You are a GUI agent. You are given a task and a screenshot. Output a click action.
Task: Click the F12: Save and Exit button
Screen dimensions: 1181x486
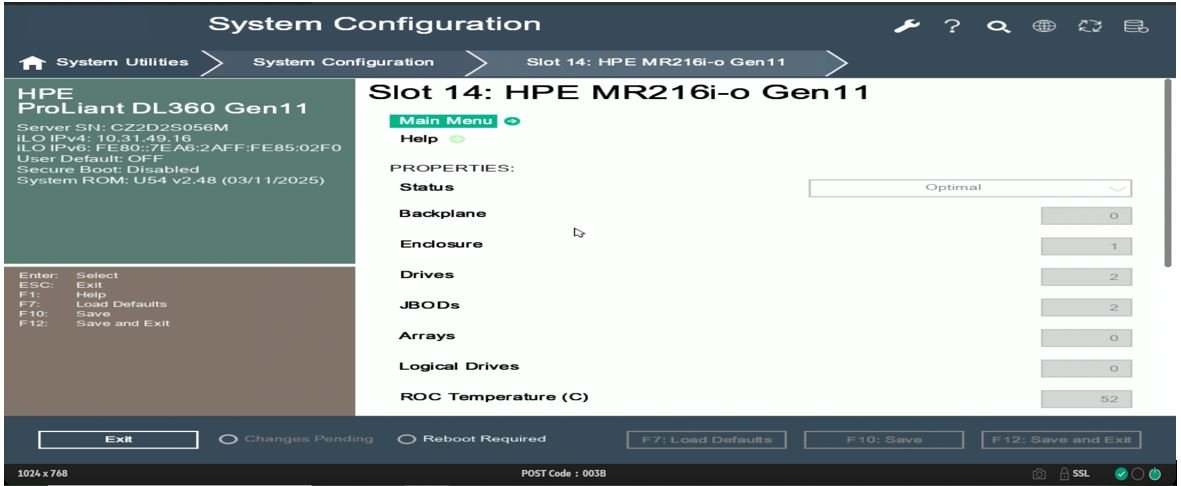(1062, 439)
